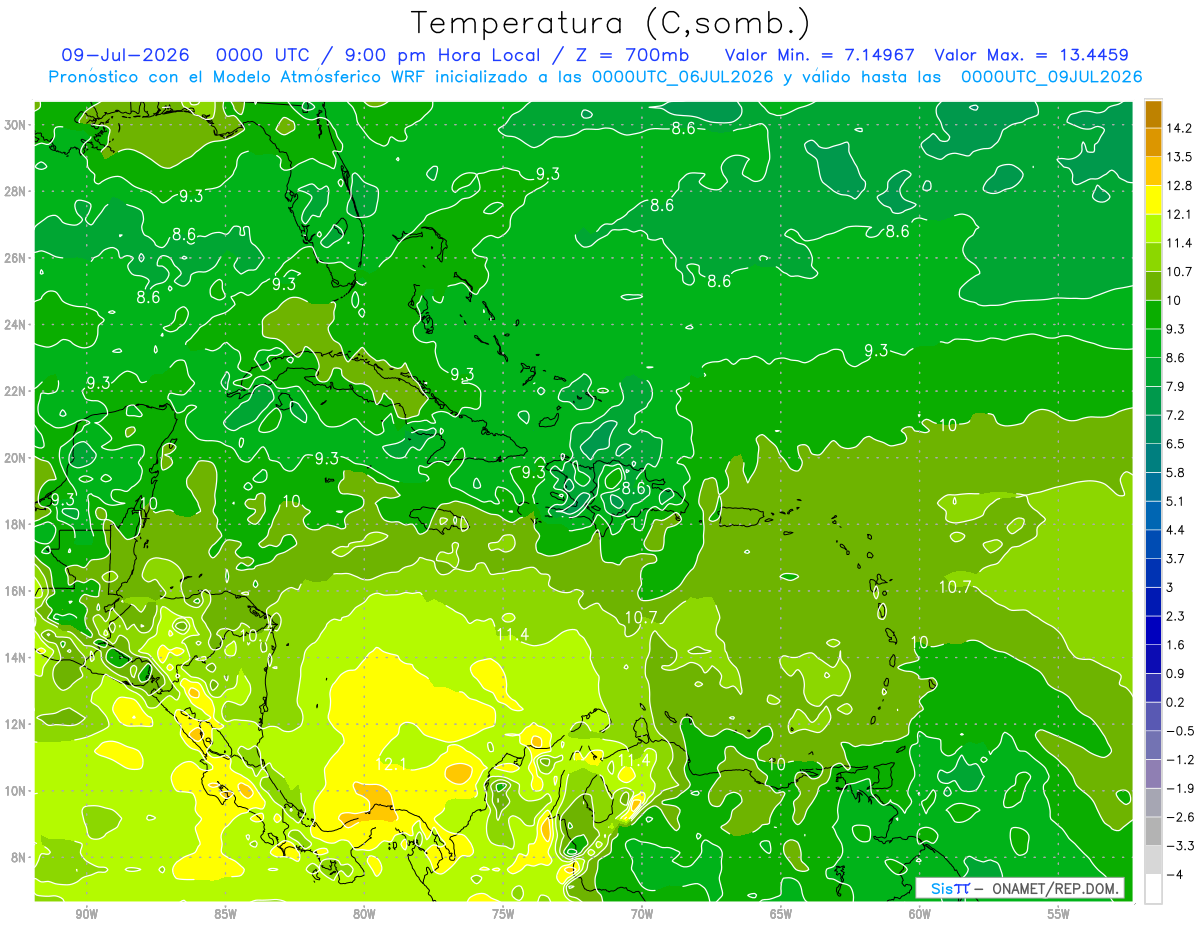Click the colorbar swatch above 14.2
1200x927 pixels.
coord(1153,114)
